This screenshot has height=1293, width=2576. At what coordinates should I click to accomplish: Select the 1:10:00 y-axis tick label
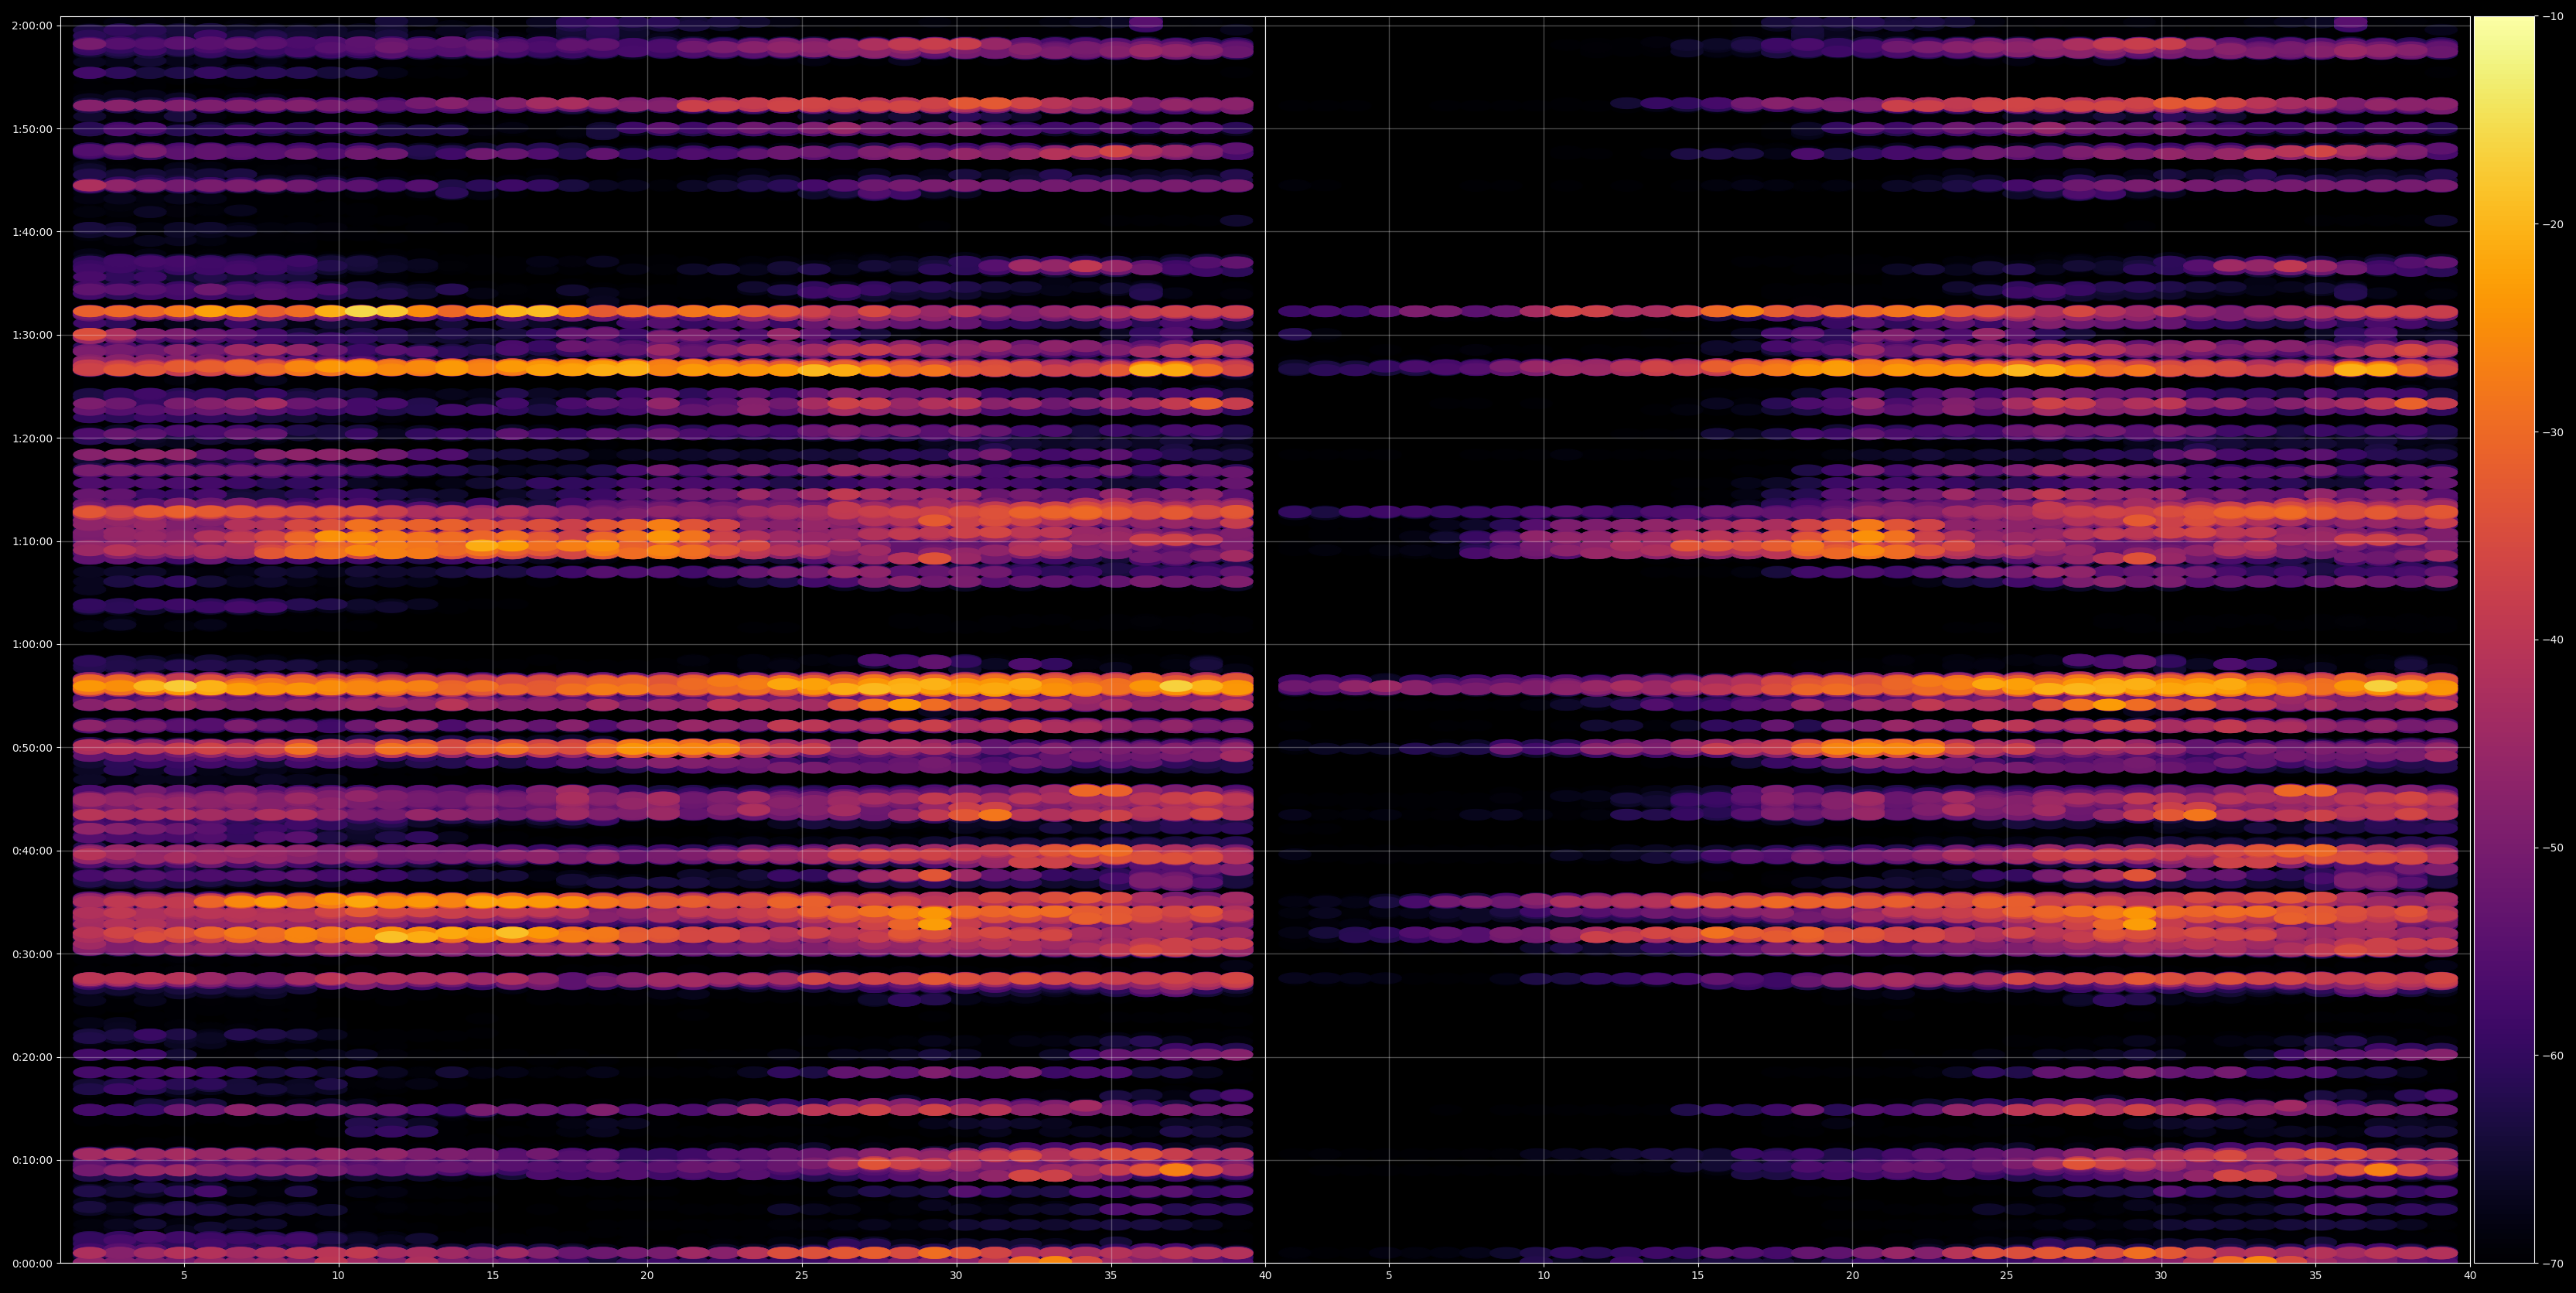[33, 542]
